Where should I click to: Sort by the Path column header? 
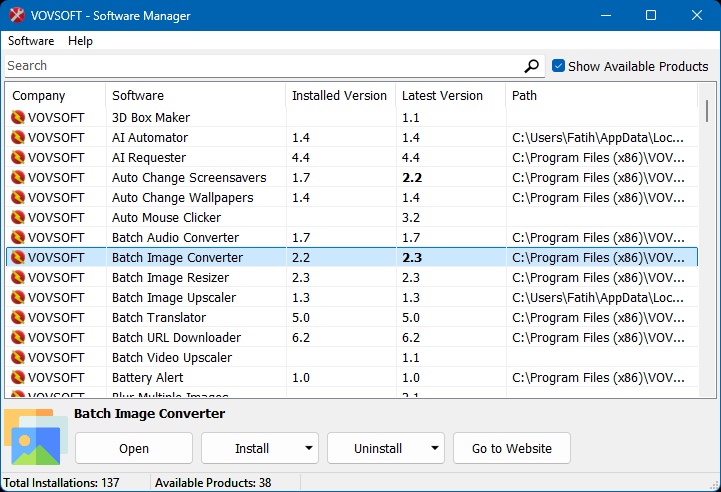coord(601,96)
